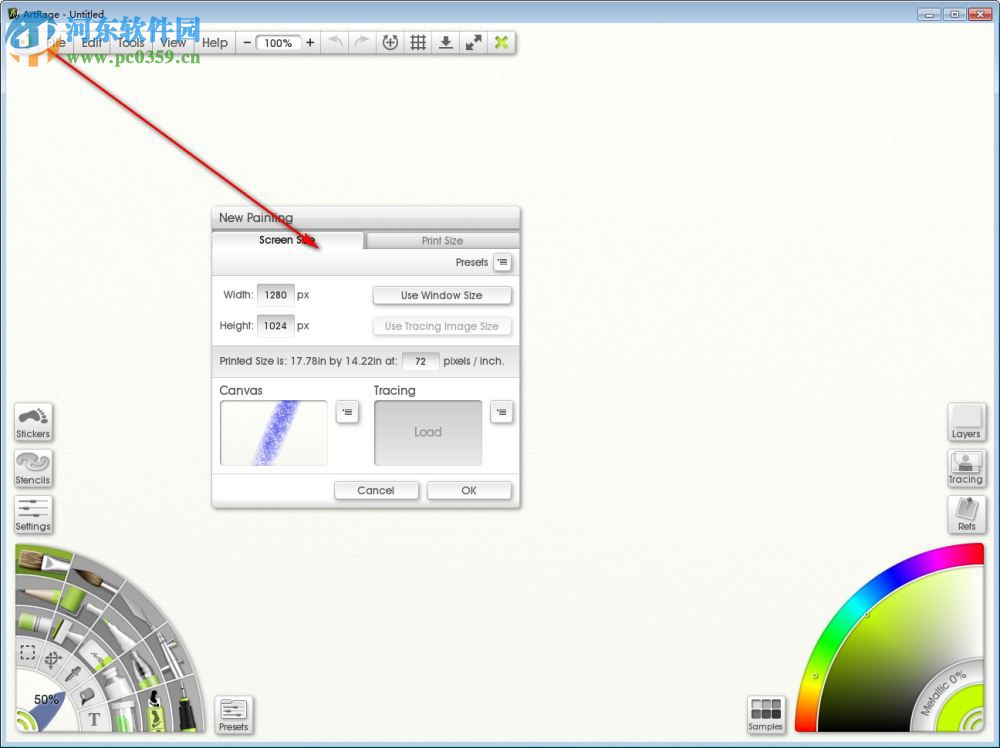Switch to the Screen Size tab
This screenshot has height=748, width=1000.
pyautogui.click(x=287, y=240)
